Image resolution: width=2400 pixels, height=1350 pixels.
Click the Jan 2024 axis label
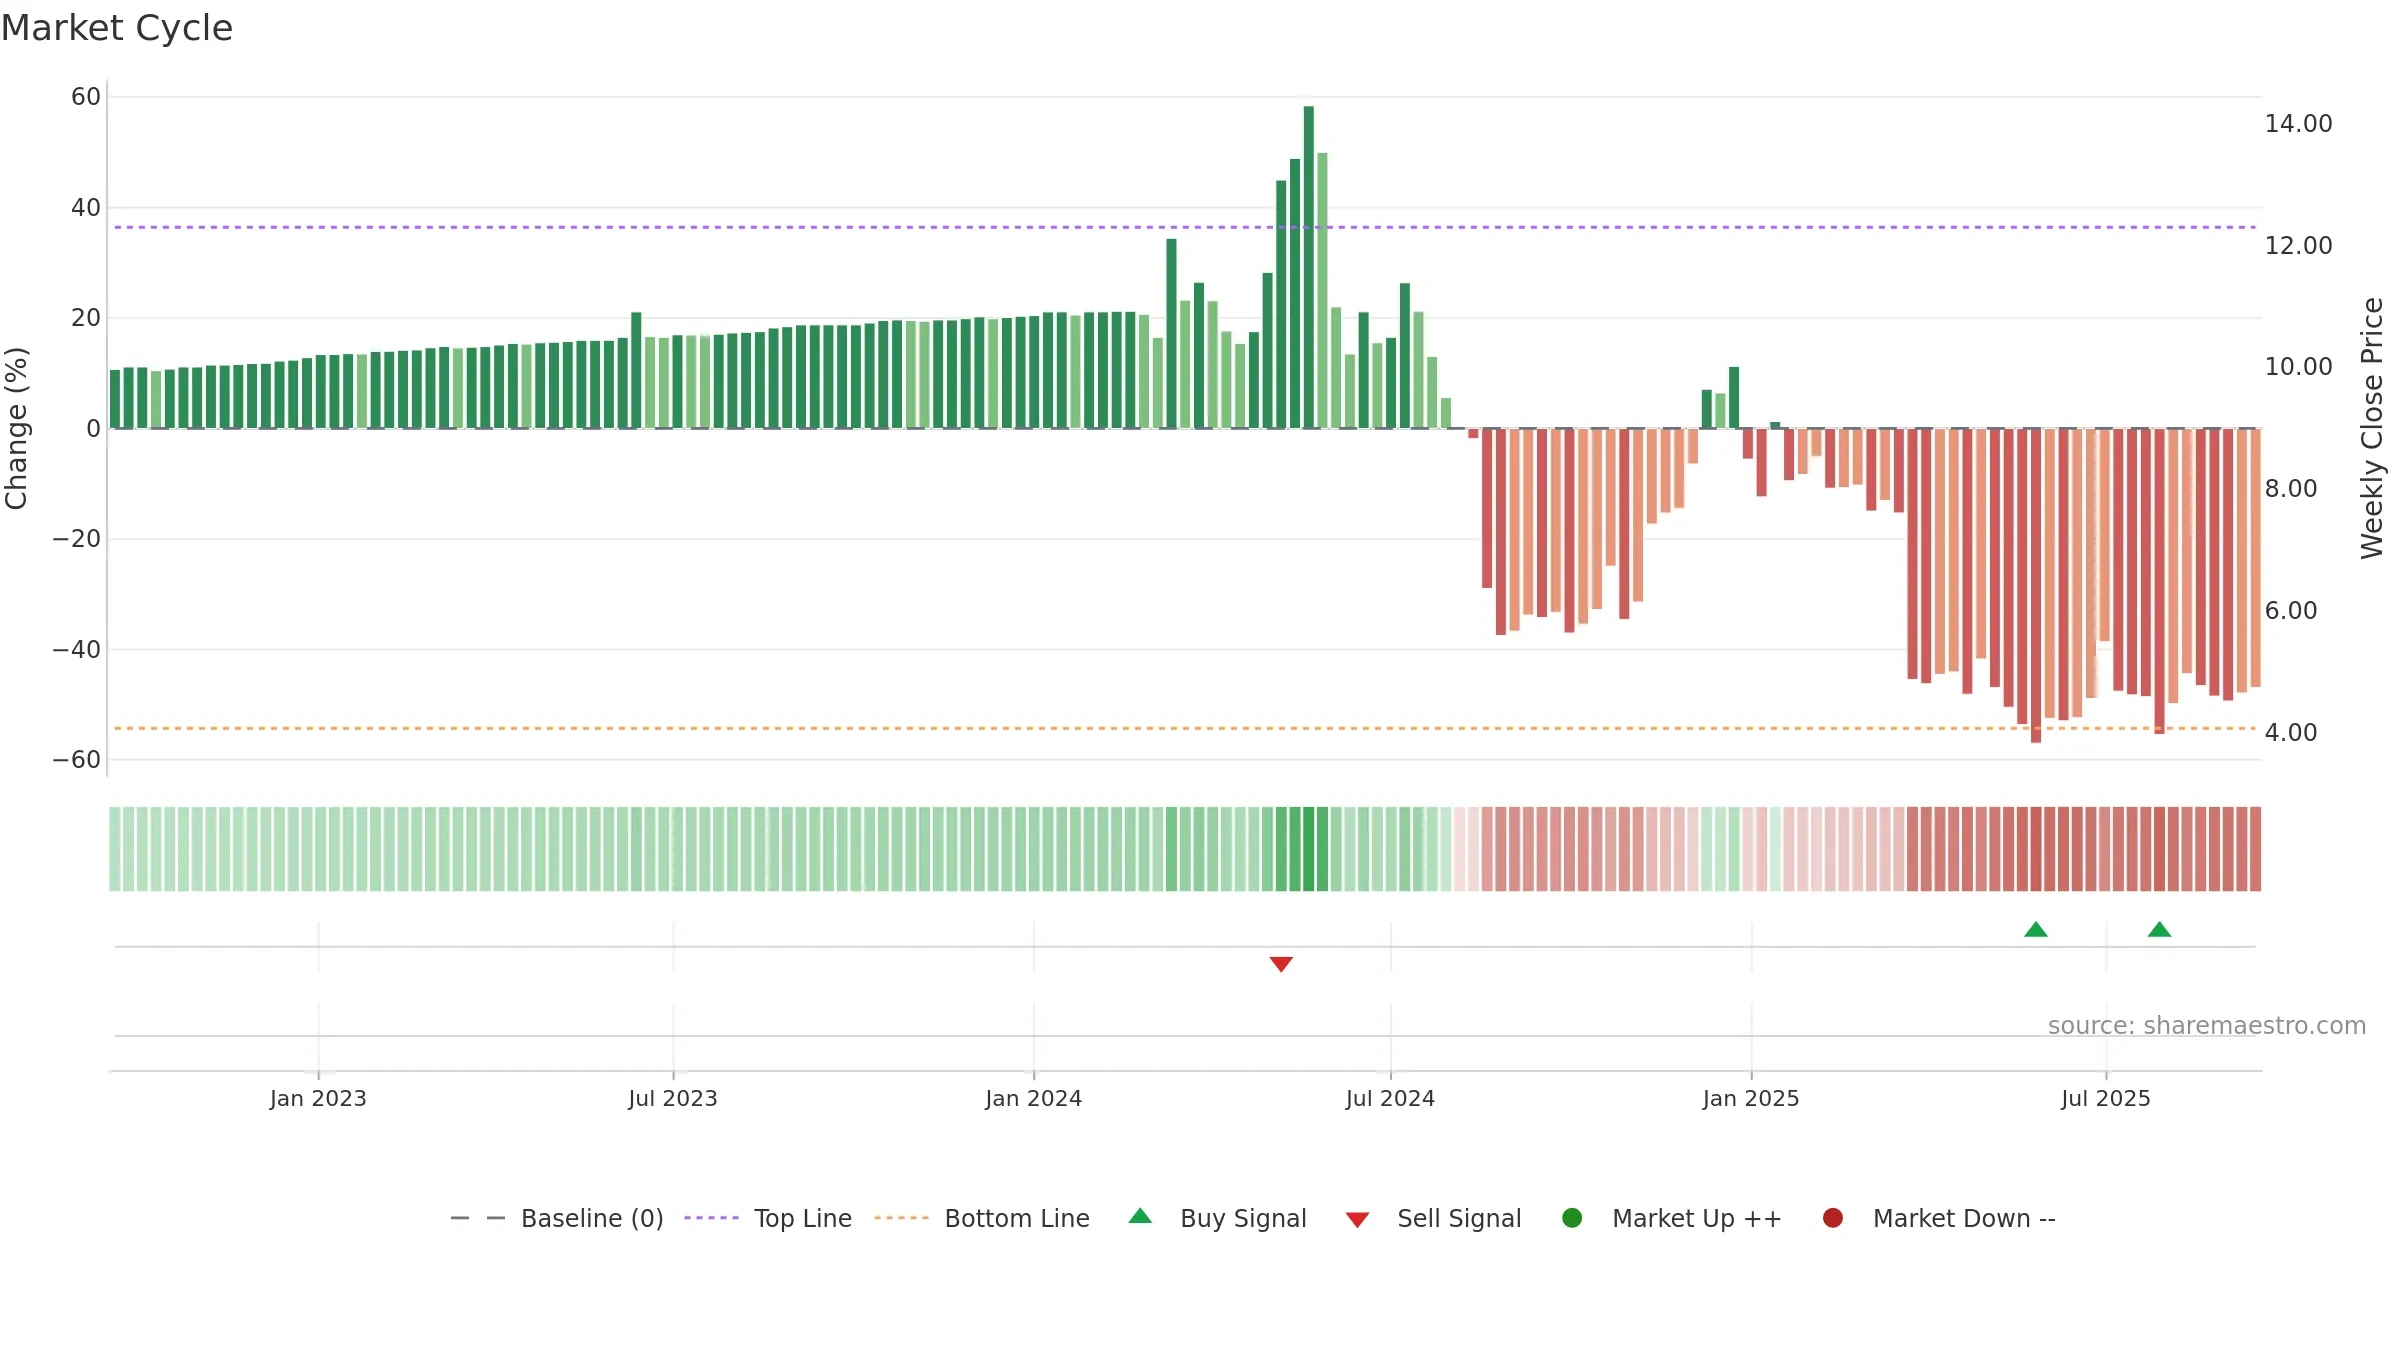click(x=1034, y=1098)
